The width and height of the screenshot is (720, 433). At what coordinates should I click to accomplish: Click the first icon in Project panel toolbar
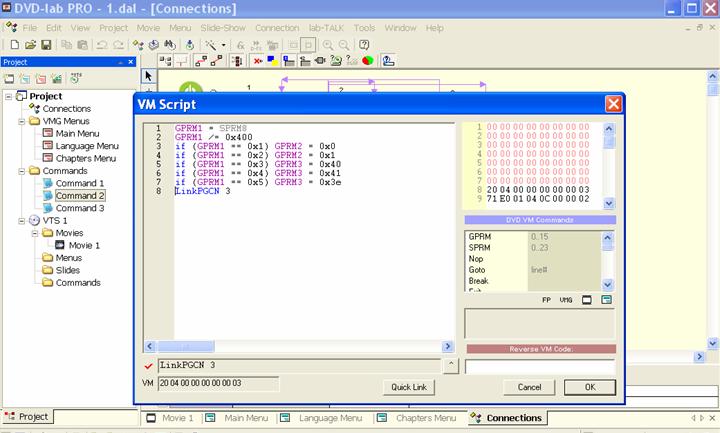[9, 79]
